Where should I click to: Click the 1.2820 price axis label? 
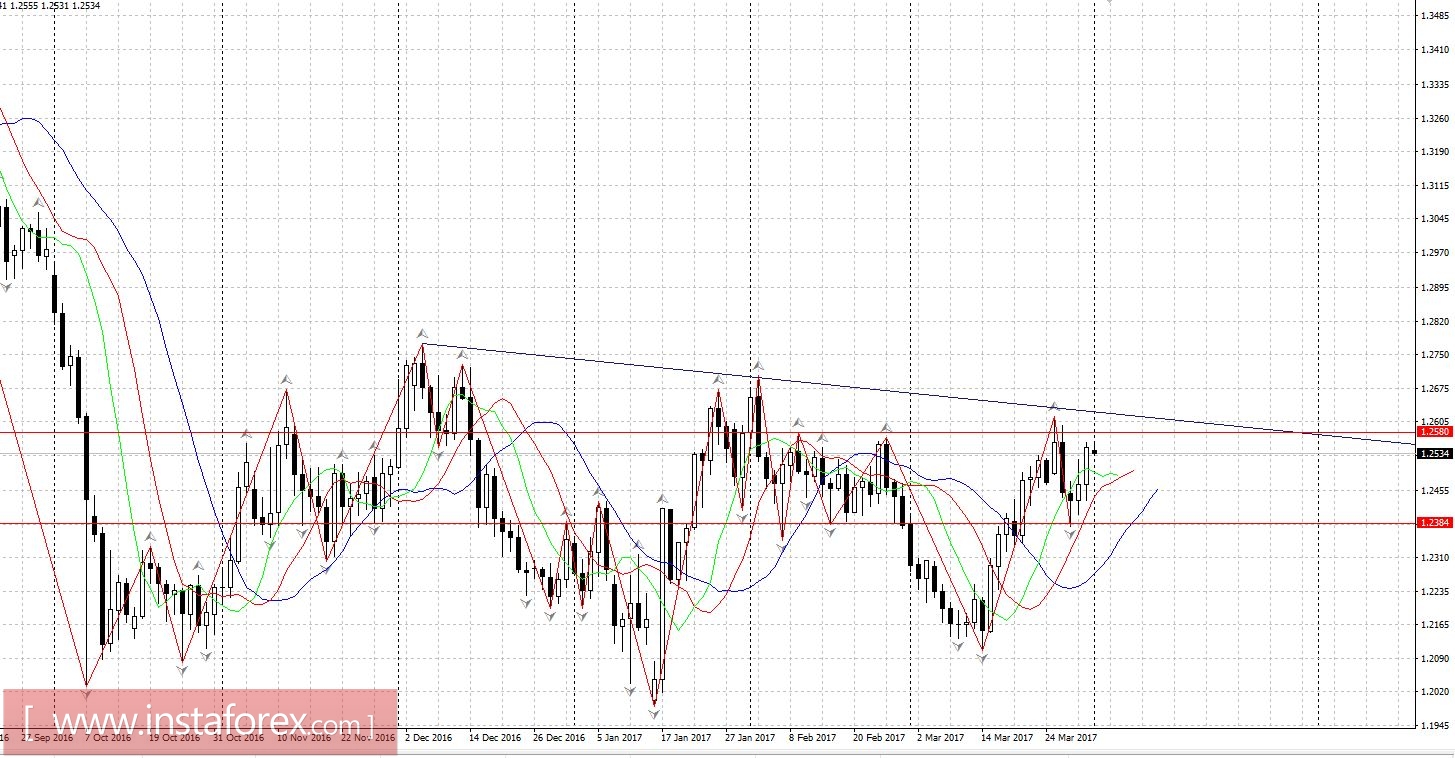click(x=1436, y=321)
